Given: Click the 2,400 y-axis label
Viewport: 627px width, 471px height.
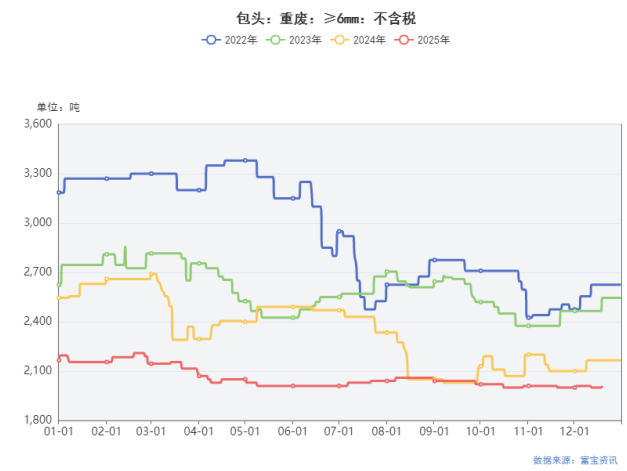Looking at the screenshot, I should coord(37,322).
